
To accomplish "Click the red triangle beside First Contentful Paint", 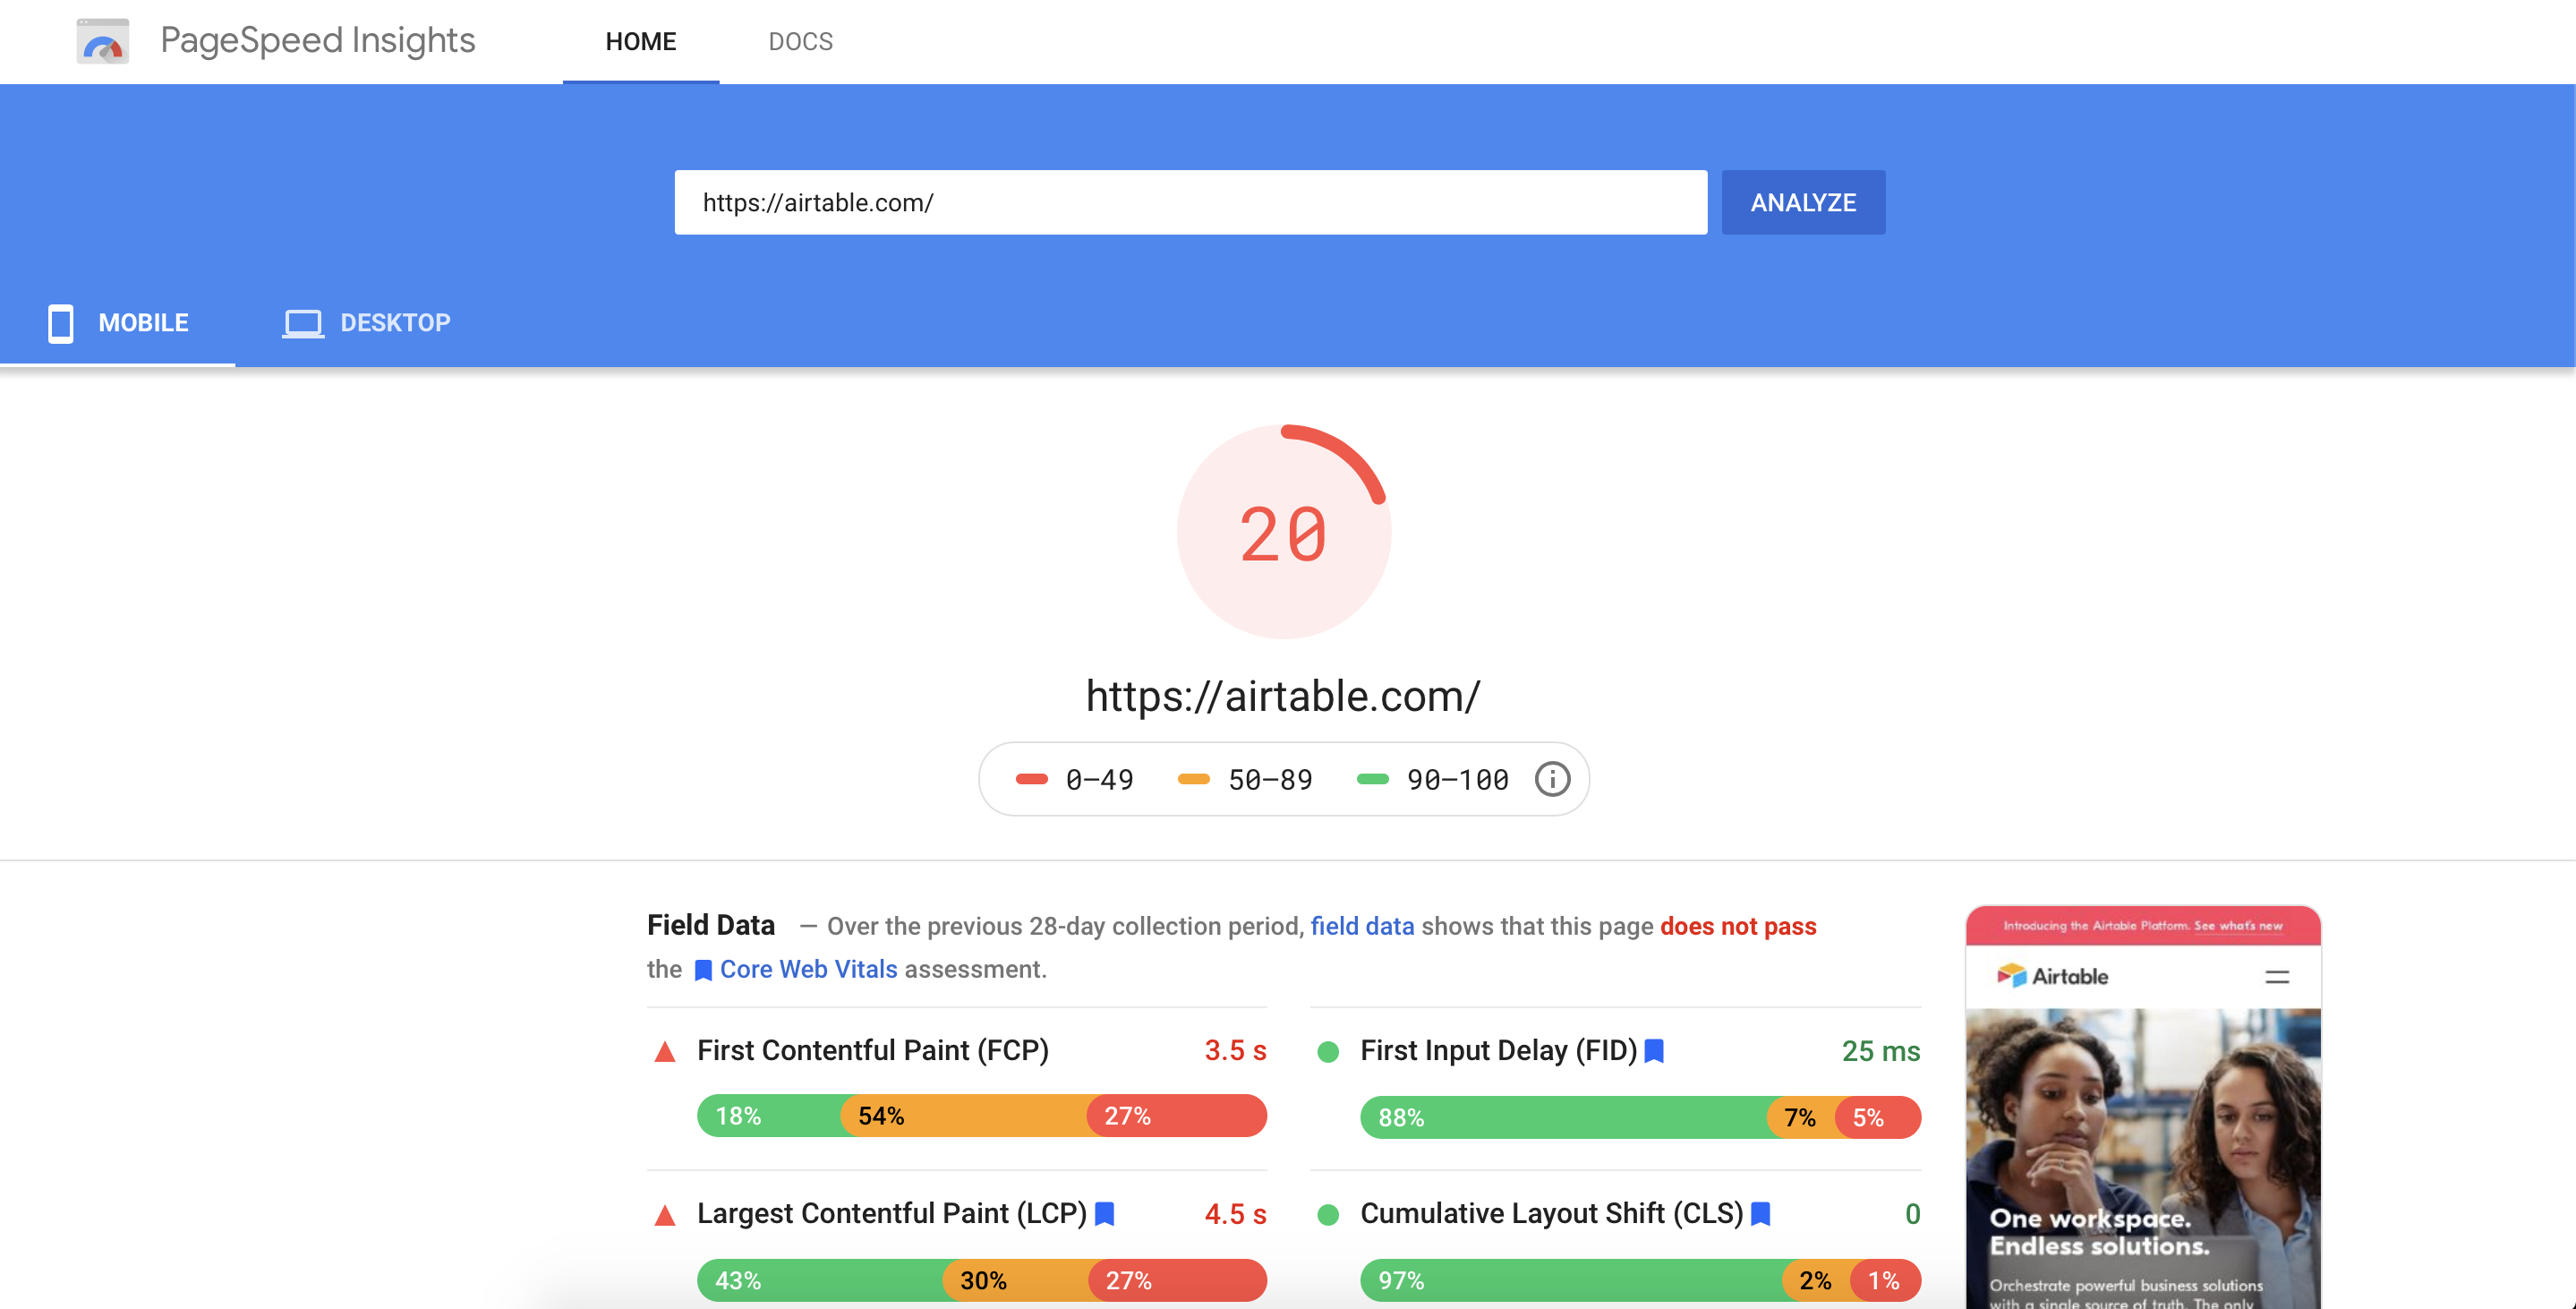I will [x=665, y=1052].
